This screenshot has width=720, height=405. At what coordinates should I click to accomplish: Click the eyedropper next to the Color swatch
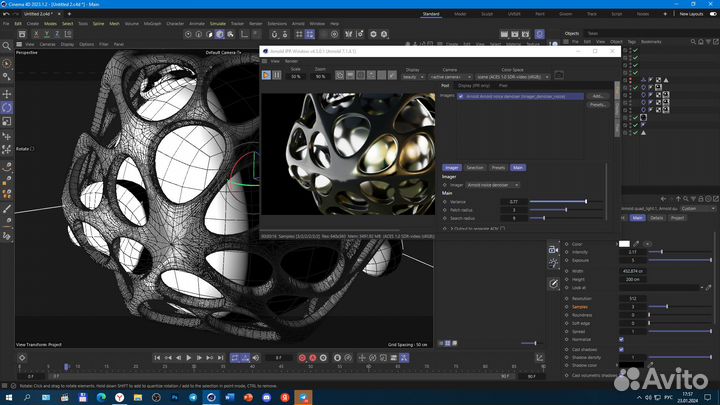point(636,244)
